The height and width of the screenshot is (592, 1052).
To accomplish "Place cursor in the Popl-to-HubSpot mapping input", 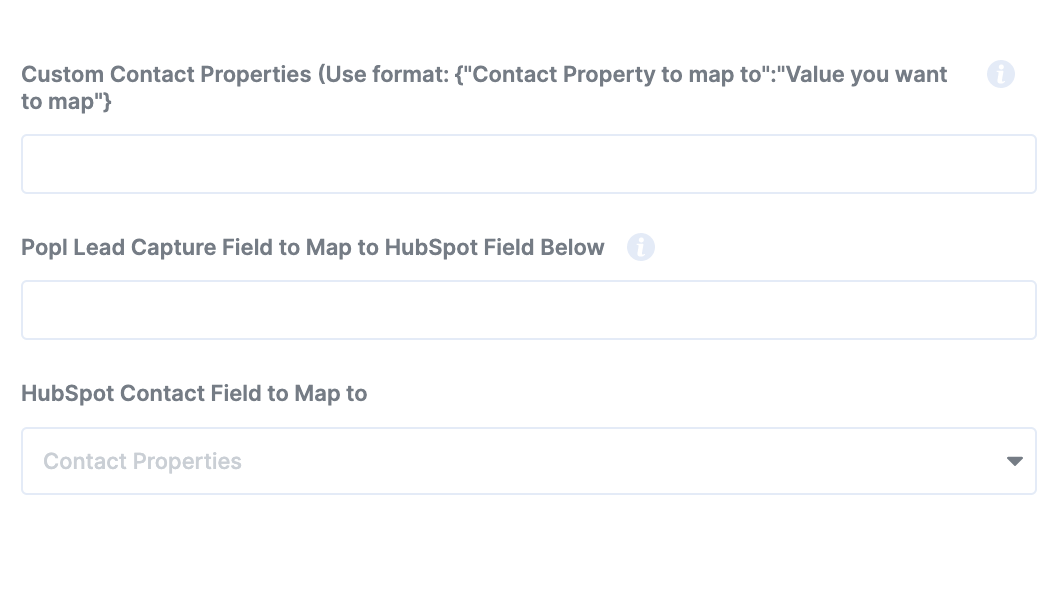I will (x=528, y=310).
